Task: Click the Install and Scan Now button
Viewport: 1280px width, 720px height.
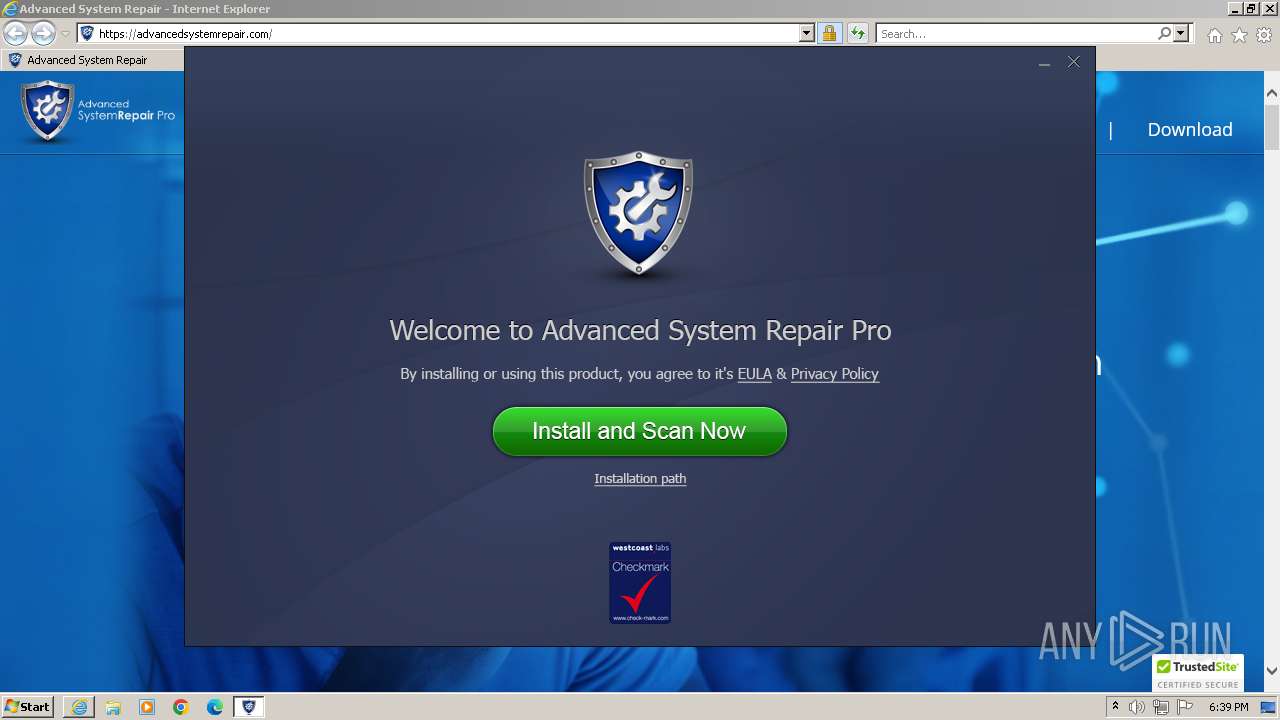Action: (x=640, y=431)
